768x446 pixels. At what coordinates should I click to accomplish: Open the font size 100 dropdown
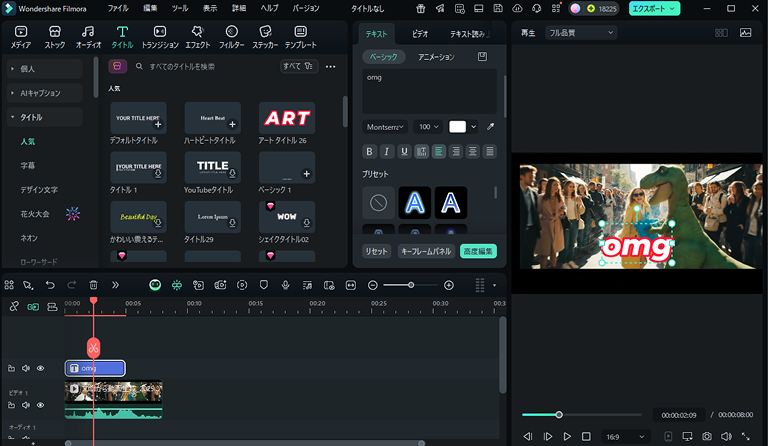pos(428,127)
